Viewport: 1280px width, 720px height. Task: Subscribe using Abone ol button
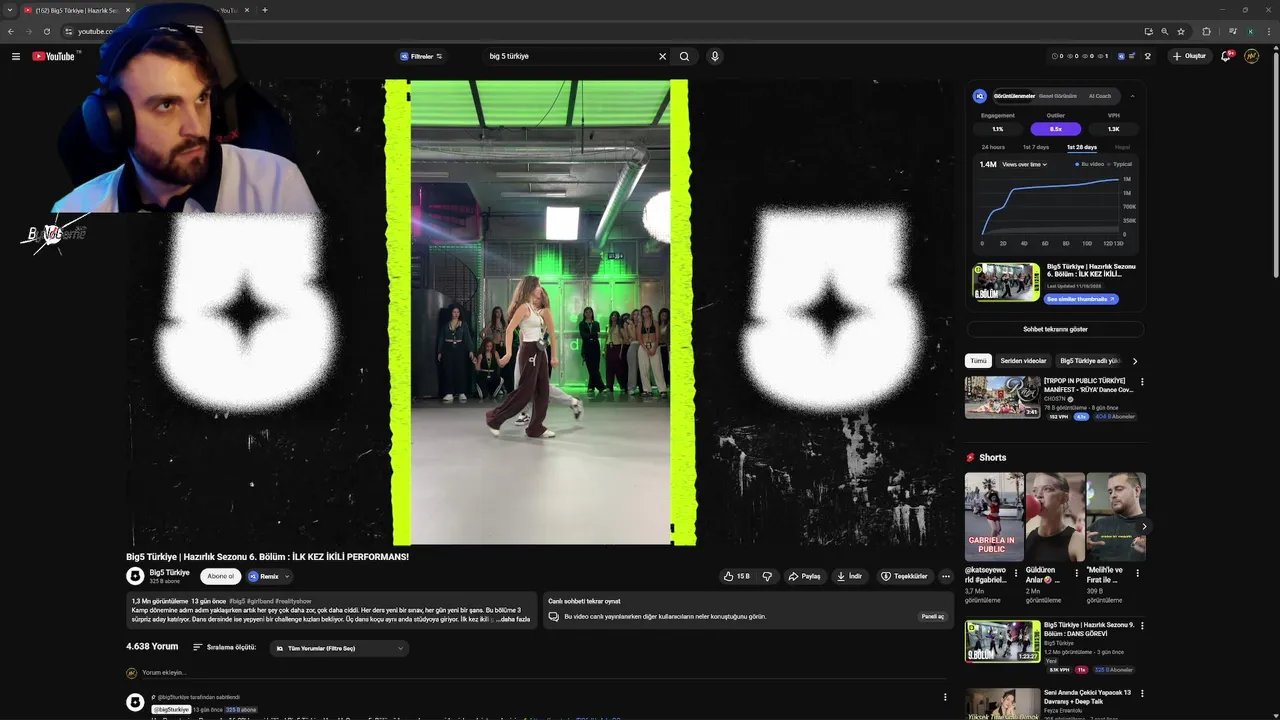coord(220,576)
